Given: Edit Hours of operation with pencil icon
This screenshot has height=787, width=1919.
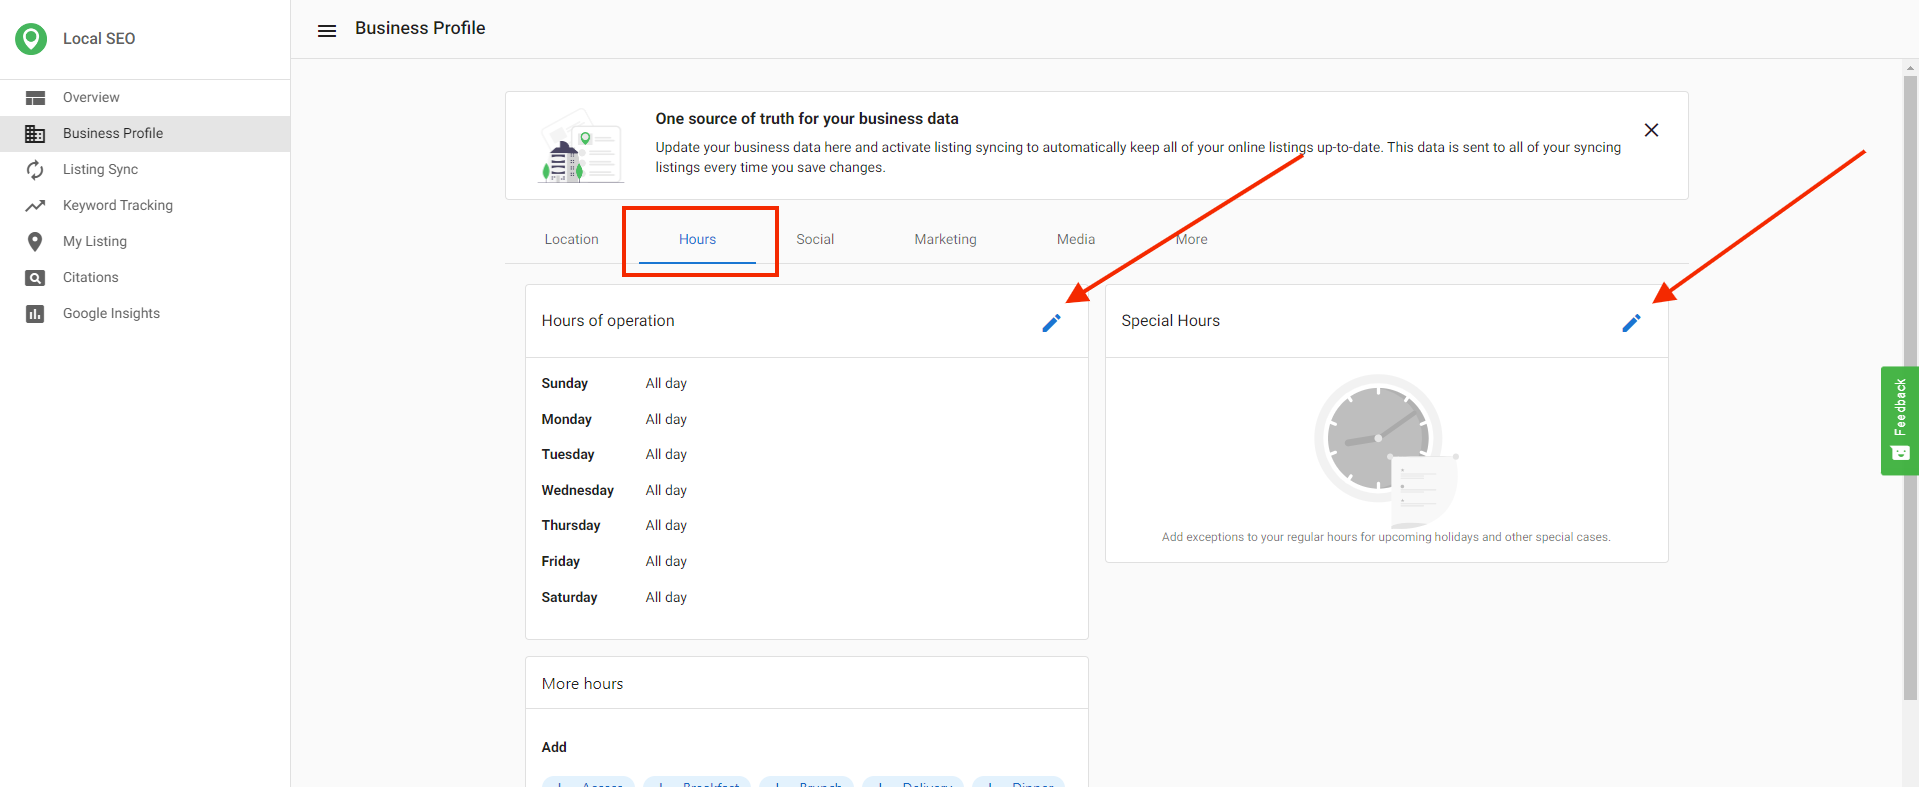Looking at the screenshot, I should pyautogui.click(x=1051, y=323).
